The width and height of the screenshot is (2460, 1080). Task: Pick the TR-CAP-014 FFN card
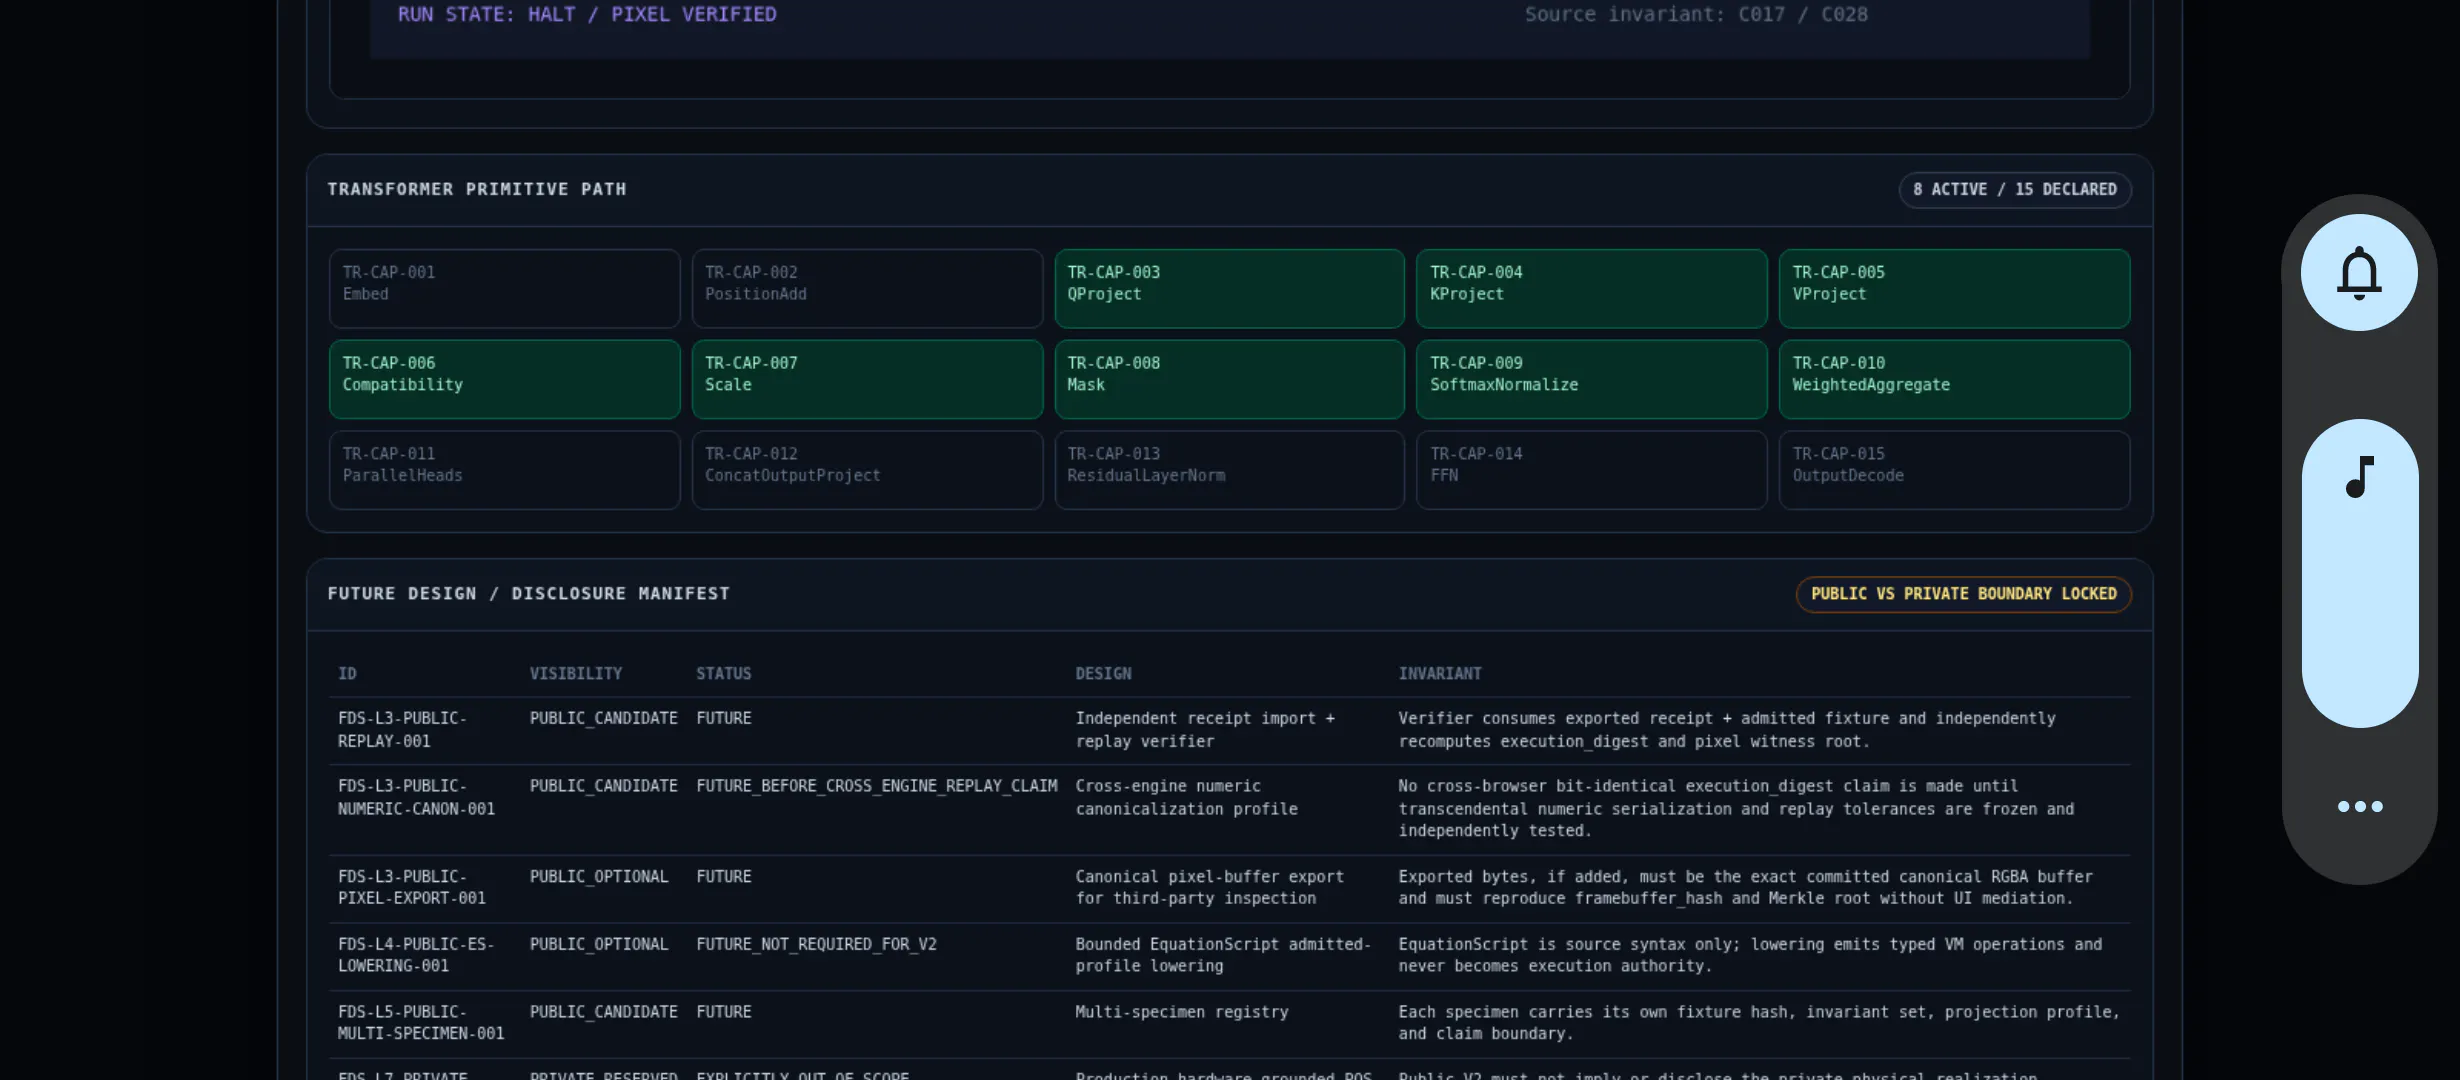click(x=1591, y=470)
